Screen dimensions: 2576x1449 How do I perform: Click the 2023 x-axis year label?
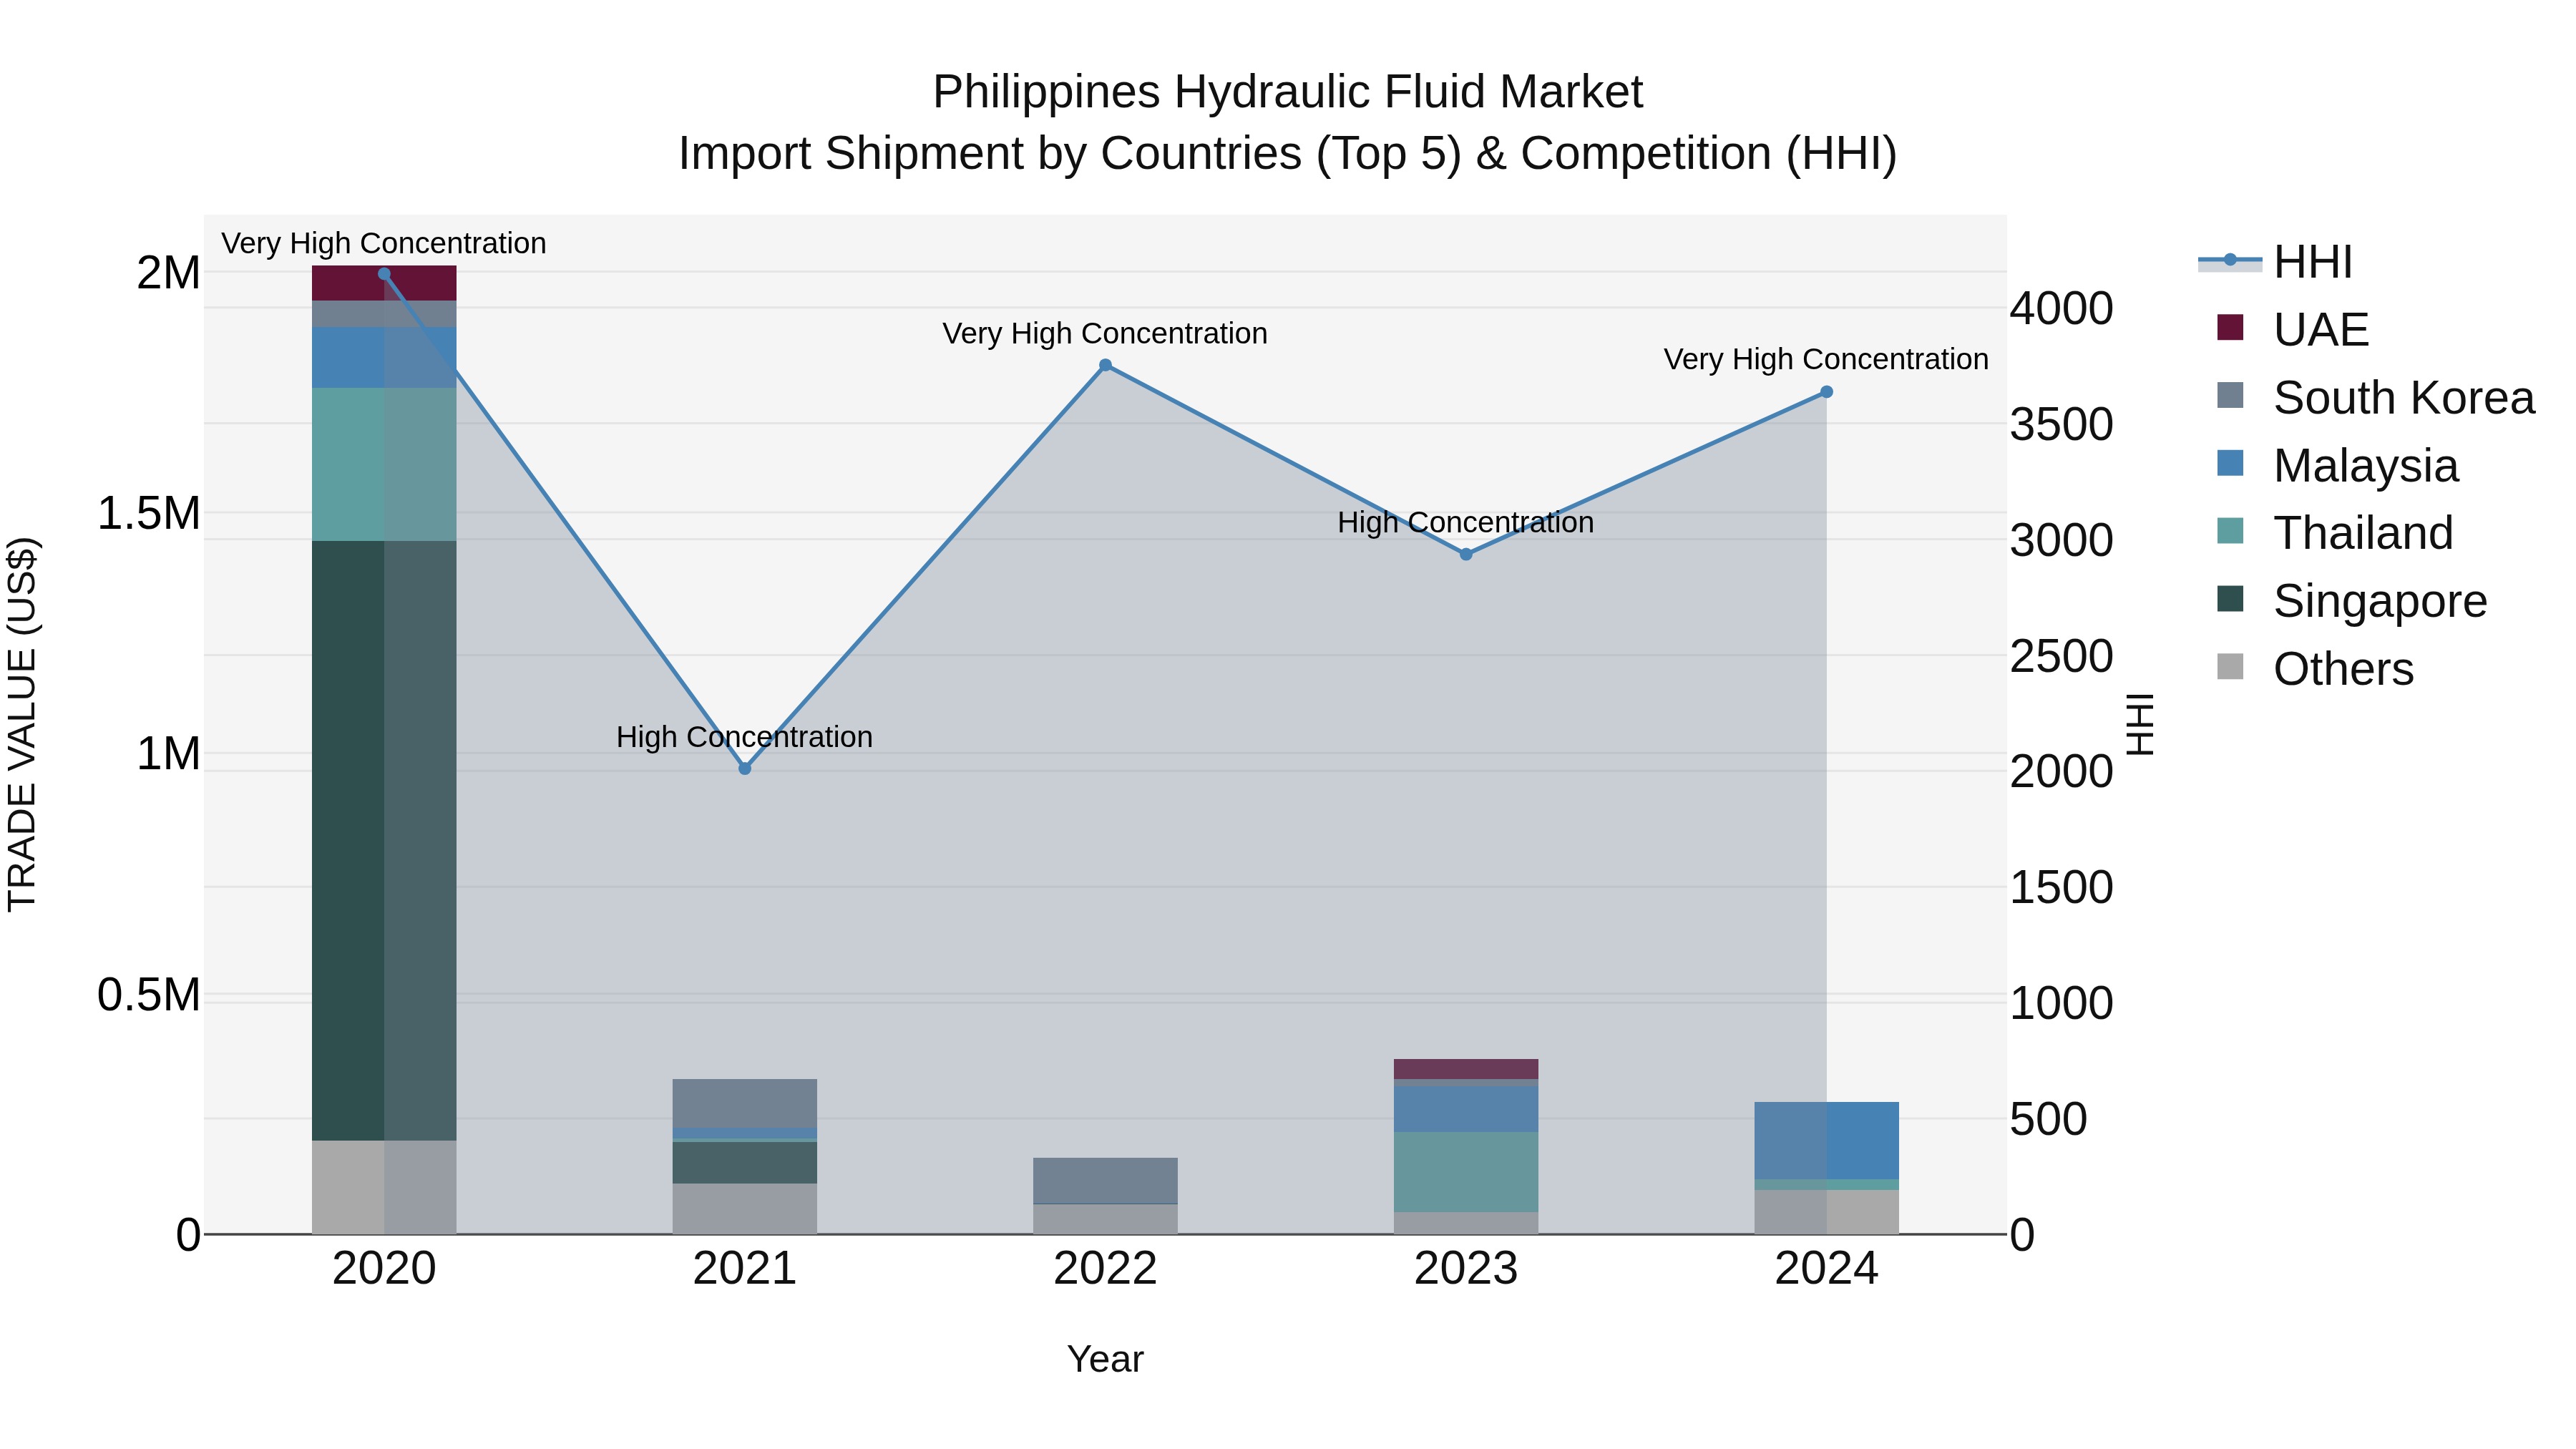(1466, 1269)
